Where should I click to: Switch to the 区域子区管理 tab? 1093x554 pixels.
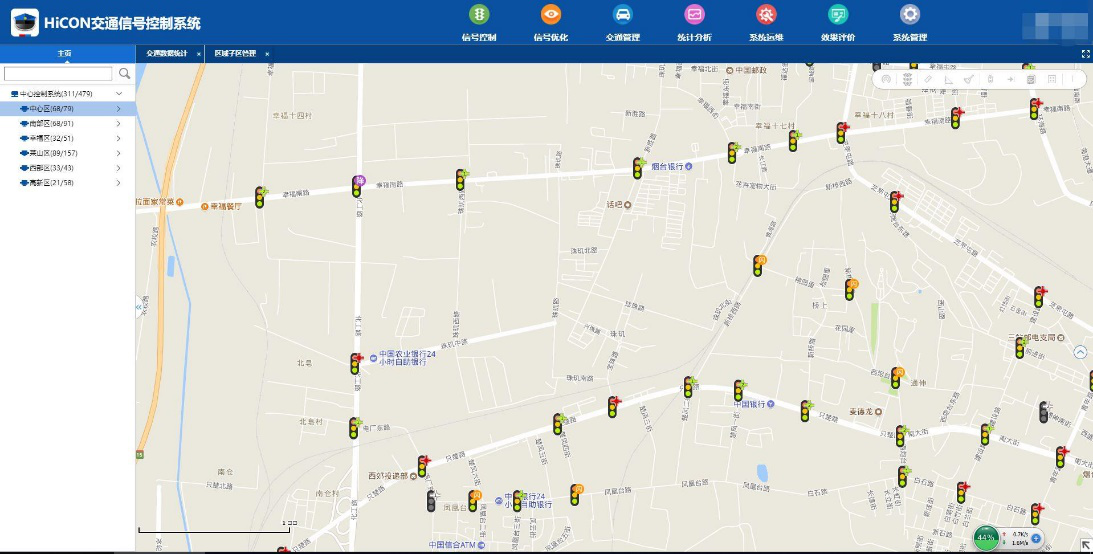235,53
